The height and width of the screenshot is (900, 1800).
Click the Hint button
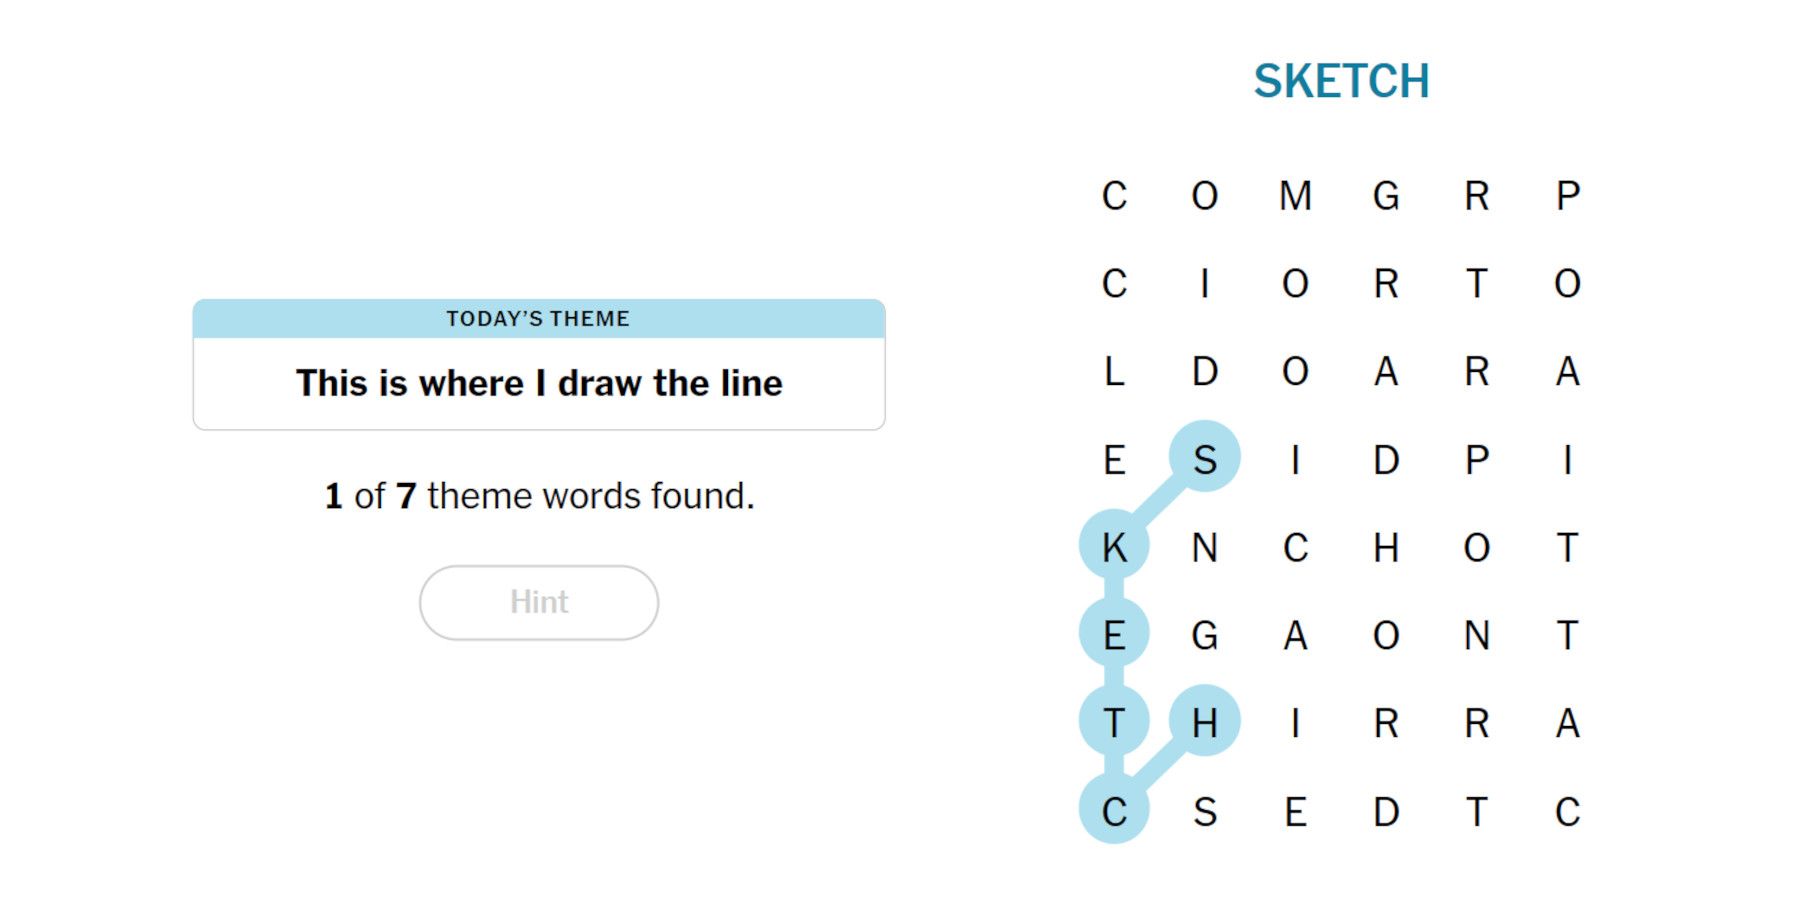tap(538, 602)
